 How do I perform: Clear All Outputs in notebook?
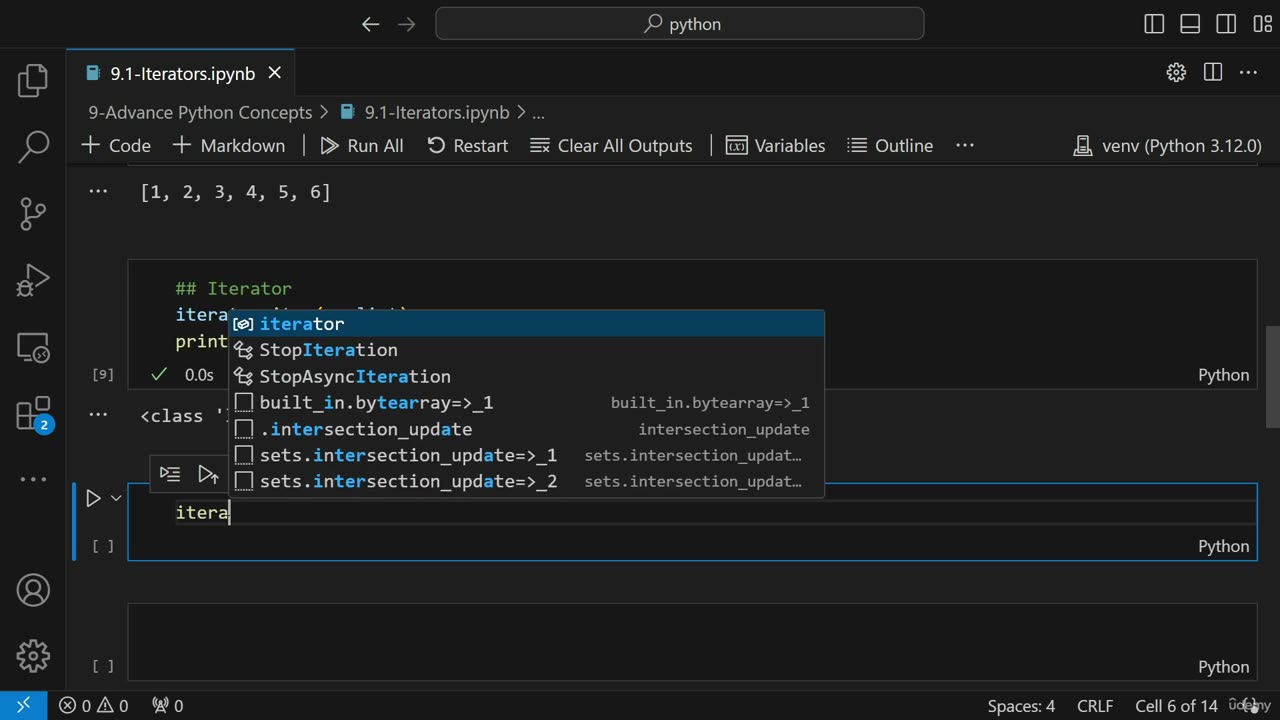[611, 145]
